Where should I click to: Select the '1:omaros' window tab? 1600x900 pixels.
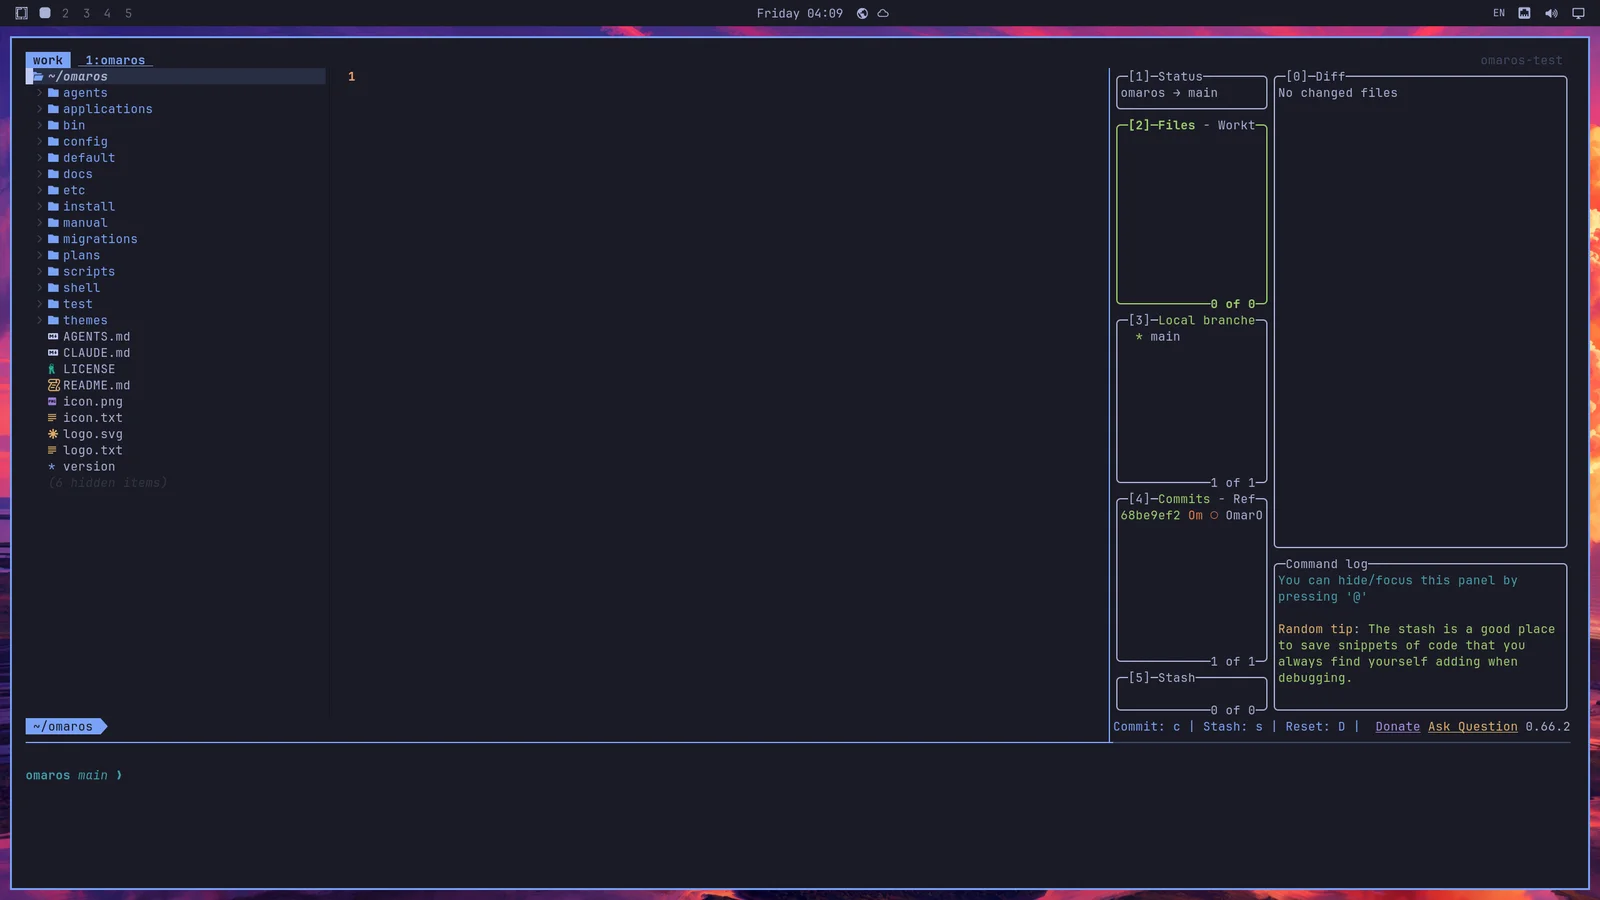(x=115, y=60)
